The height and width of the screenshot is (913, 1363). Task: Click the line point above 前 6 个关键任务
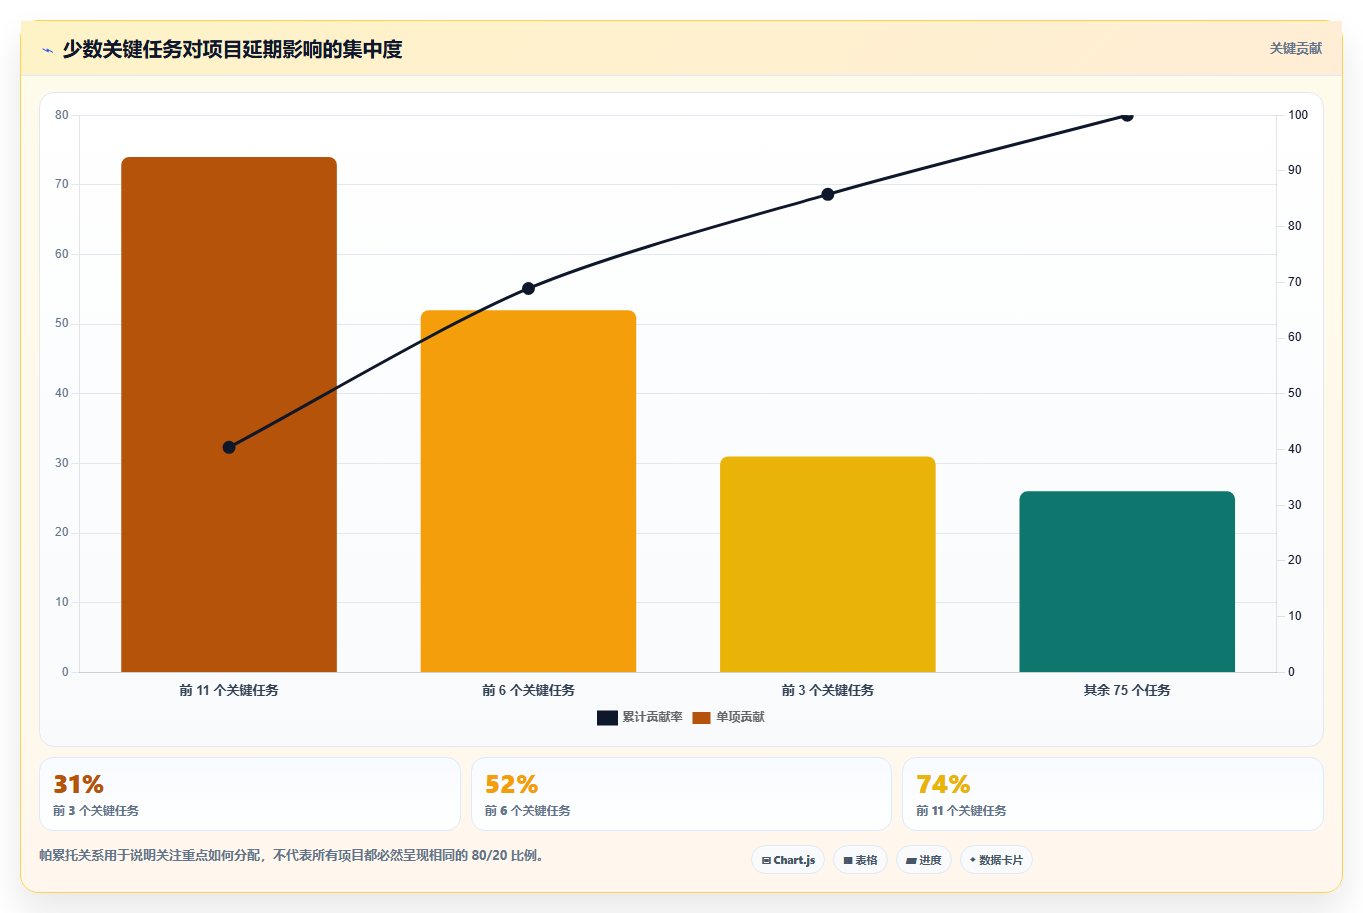coord(528,288)
